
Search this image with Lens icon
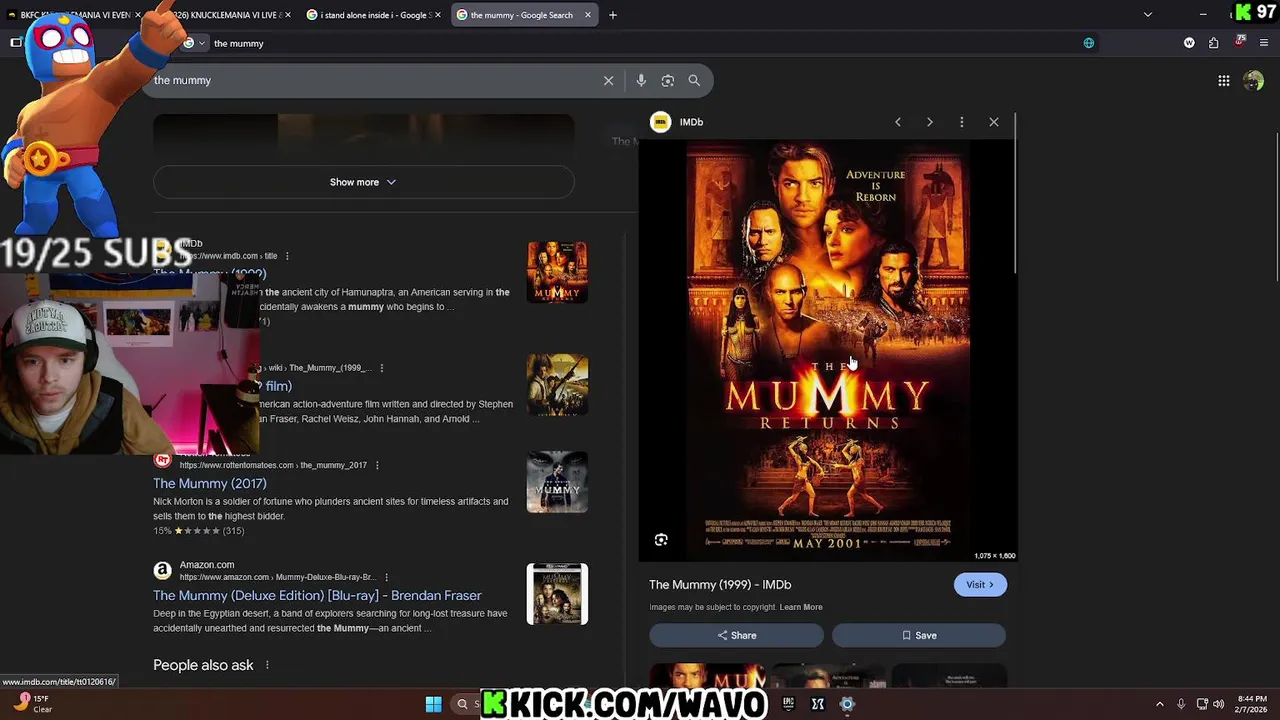(x=661, y=540)
